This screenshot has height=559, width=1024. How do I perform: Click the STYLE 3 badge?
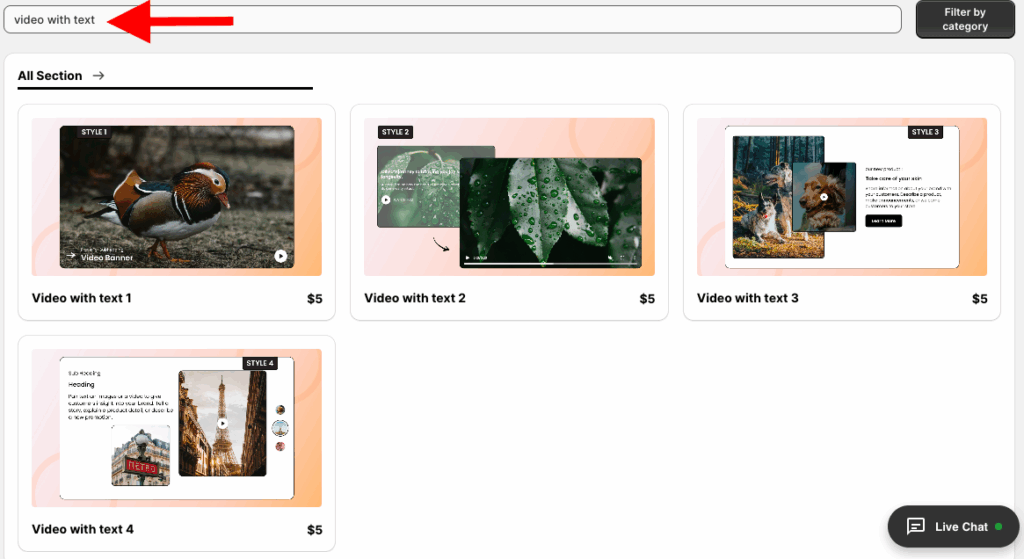pos(925,132)
